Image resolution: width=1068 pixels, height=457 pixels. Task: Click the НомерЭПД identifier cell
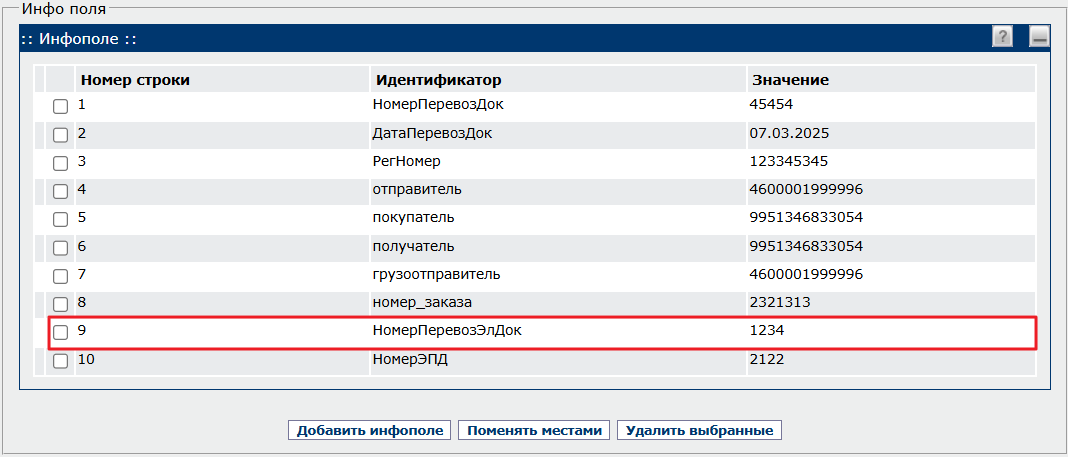[x=409, y=359]
